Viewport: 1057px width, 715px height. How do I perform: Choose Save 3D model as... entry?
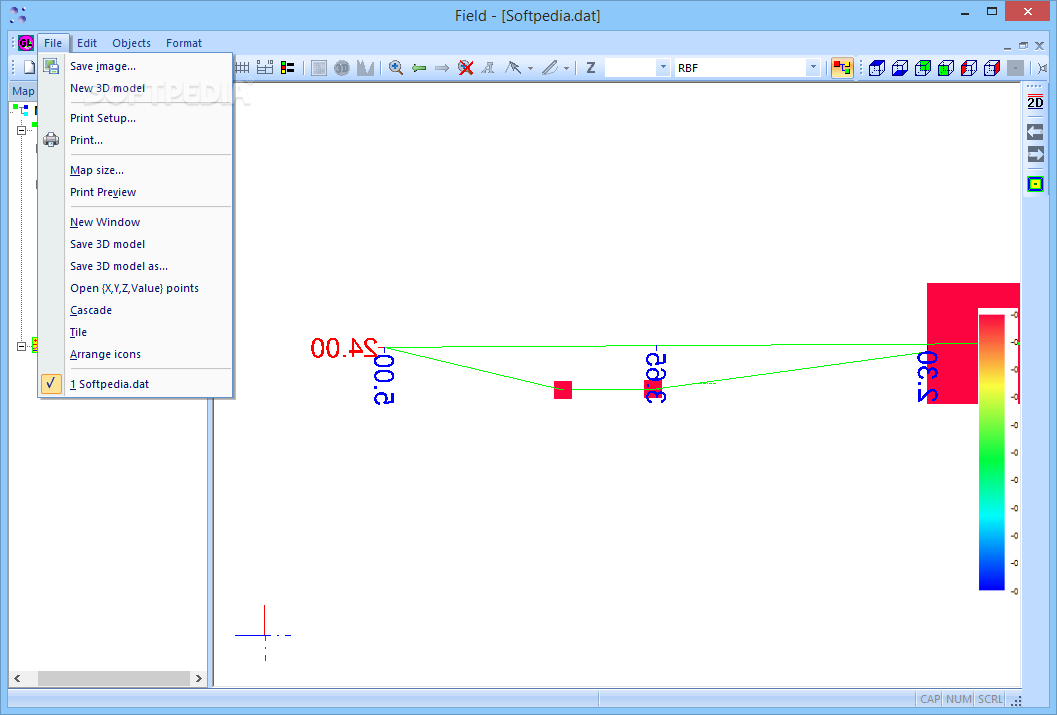tap(135, 266)
